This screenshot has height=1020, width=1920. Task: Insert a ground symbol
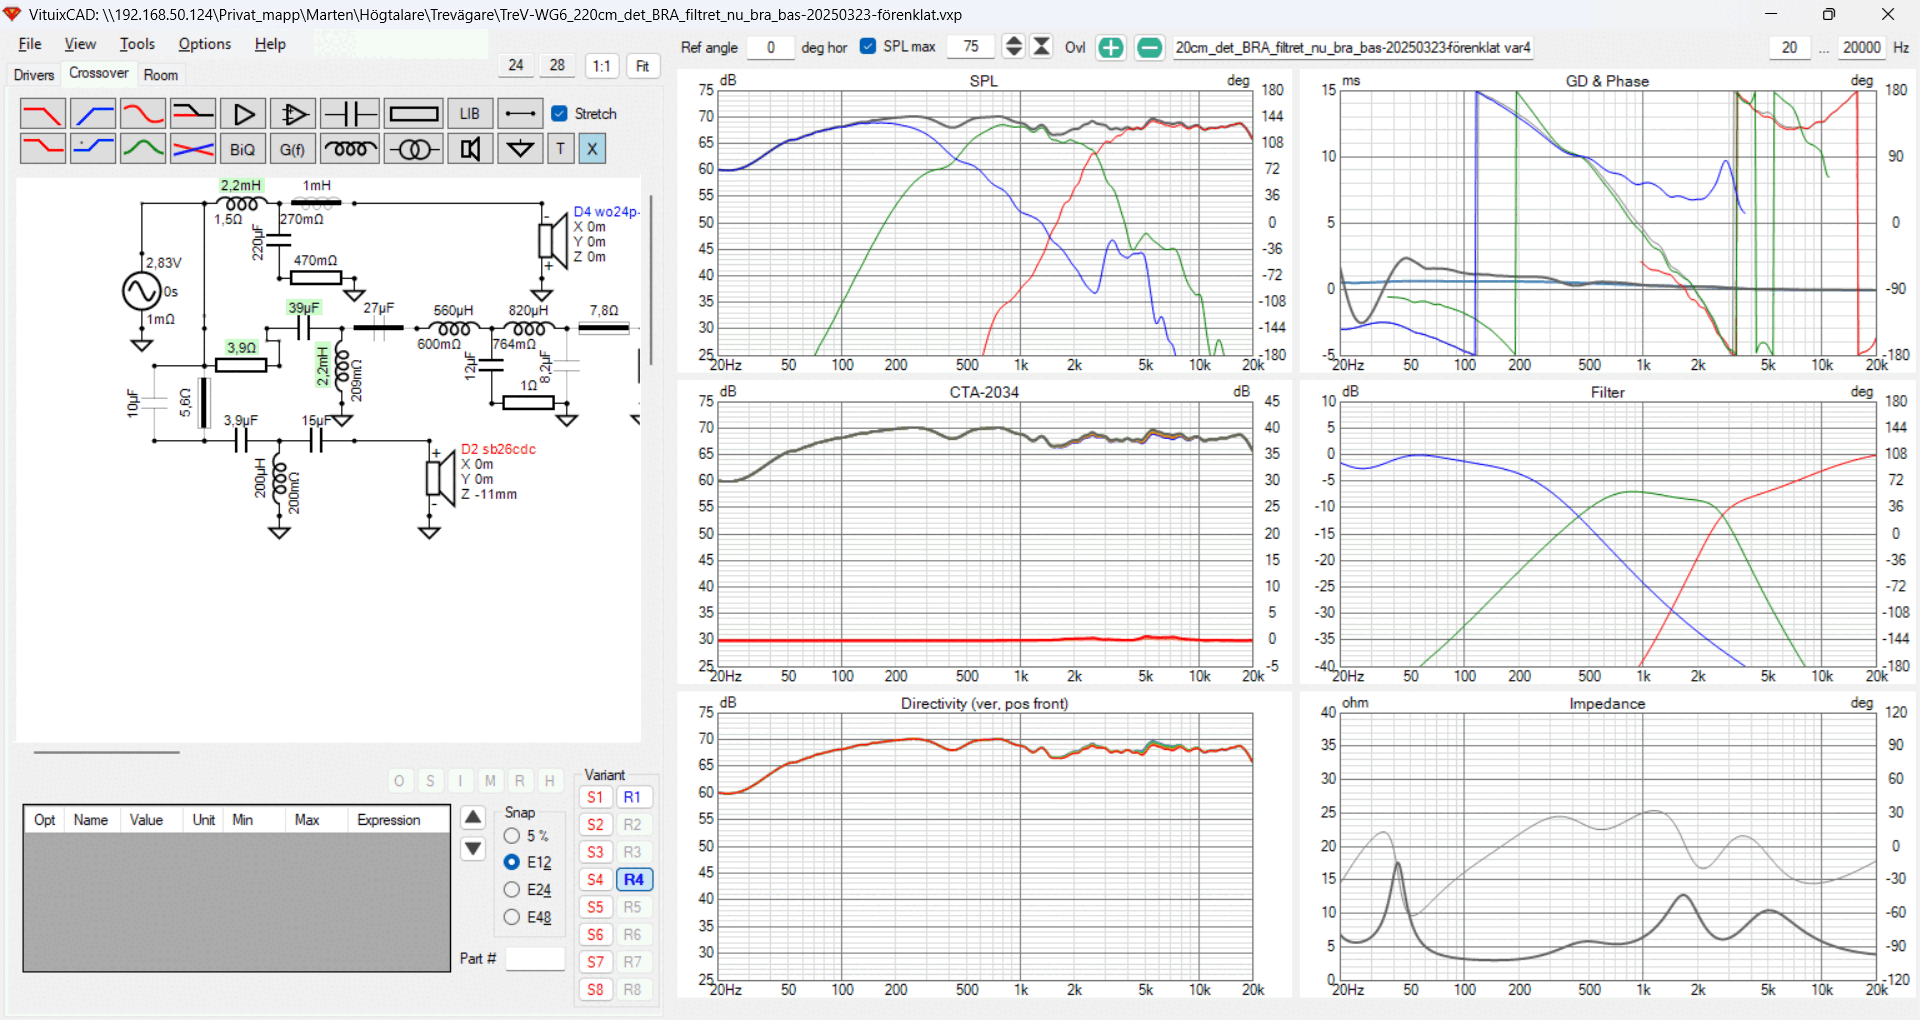pos(520,149)
